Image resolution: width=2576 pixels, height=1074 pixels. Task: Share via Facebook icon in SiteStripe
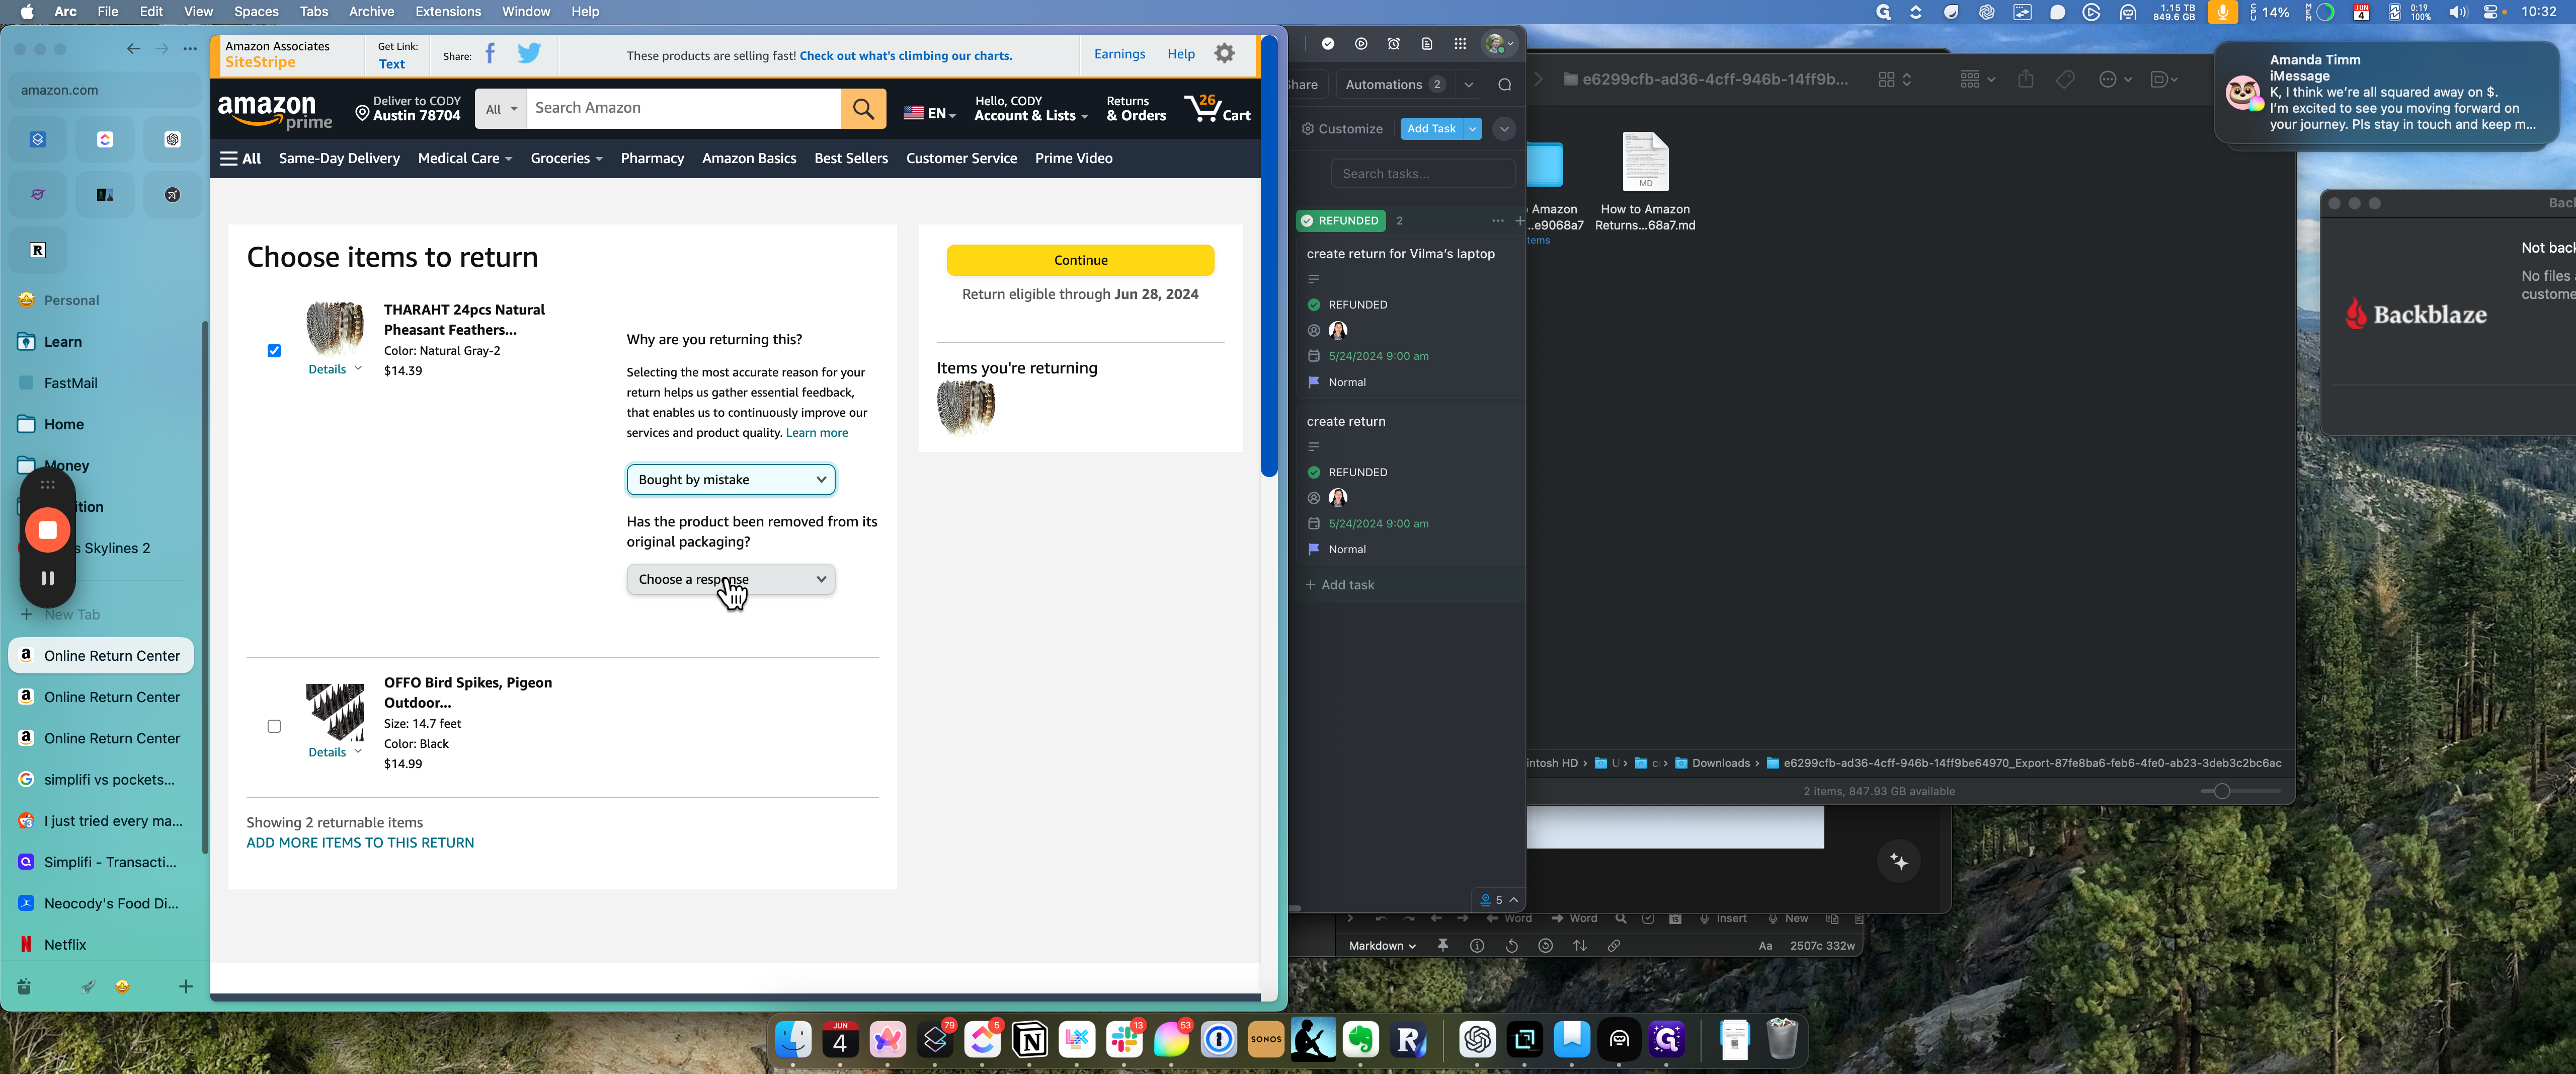[490, 54]
